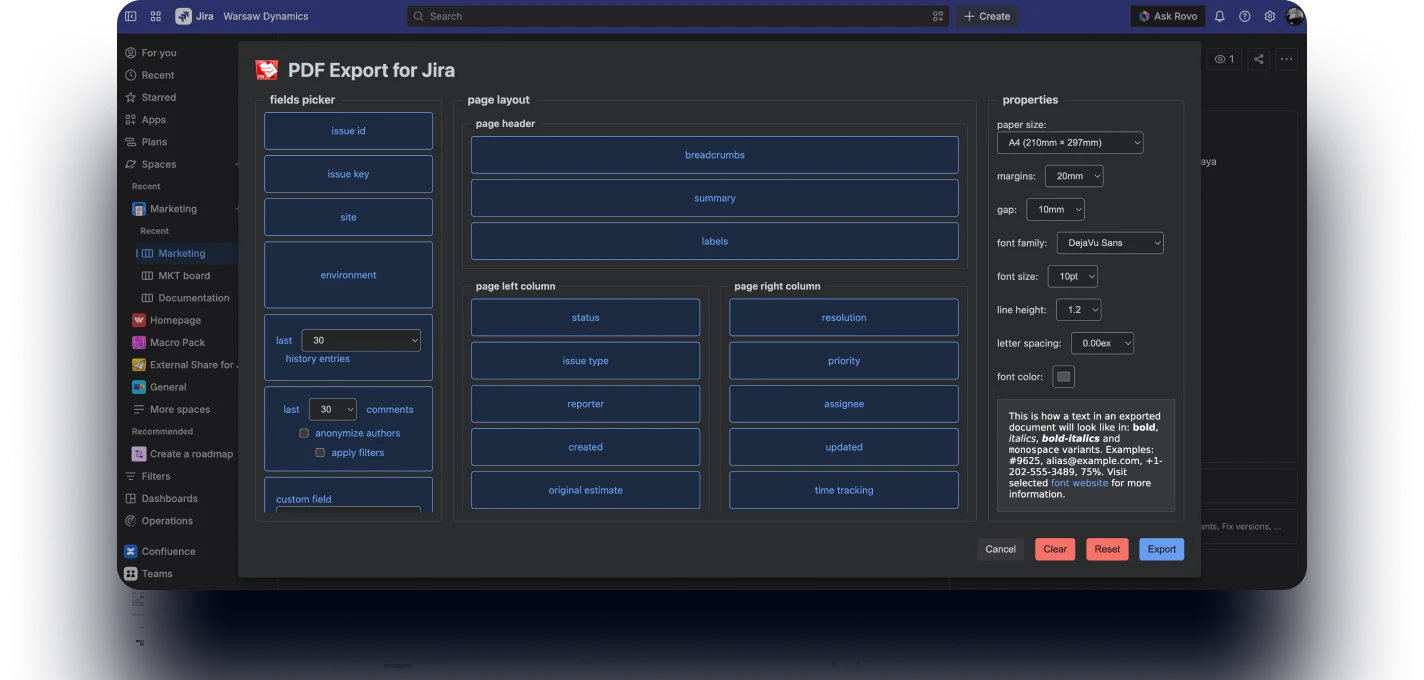Select the summary header block
This screenshot has height=680, width=1424.
714,198
